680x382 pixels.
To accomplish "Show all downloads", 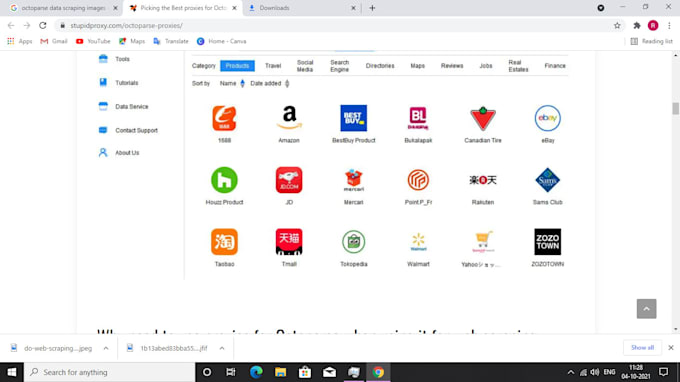I will pyautogui.click(x=642, y=347).
